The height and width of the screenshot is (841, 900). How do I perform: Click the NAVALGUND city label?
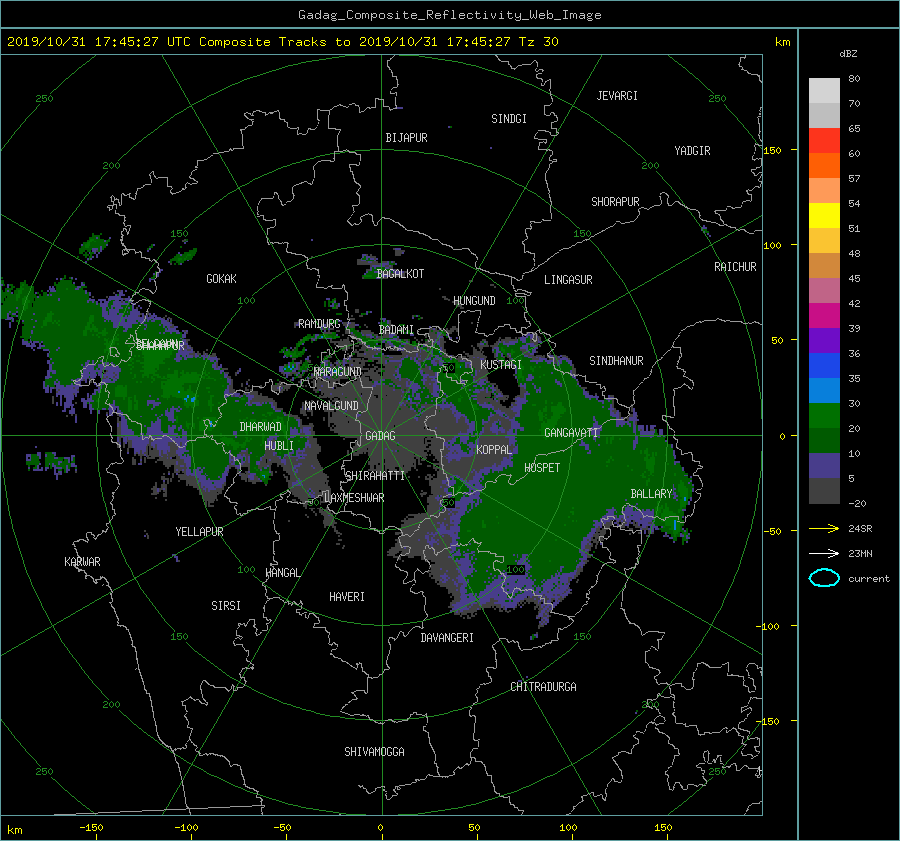click(331, 406)
